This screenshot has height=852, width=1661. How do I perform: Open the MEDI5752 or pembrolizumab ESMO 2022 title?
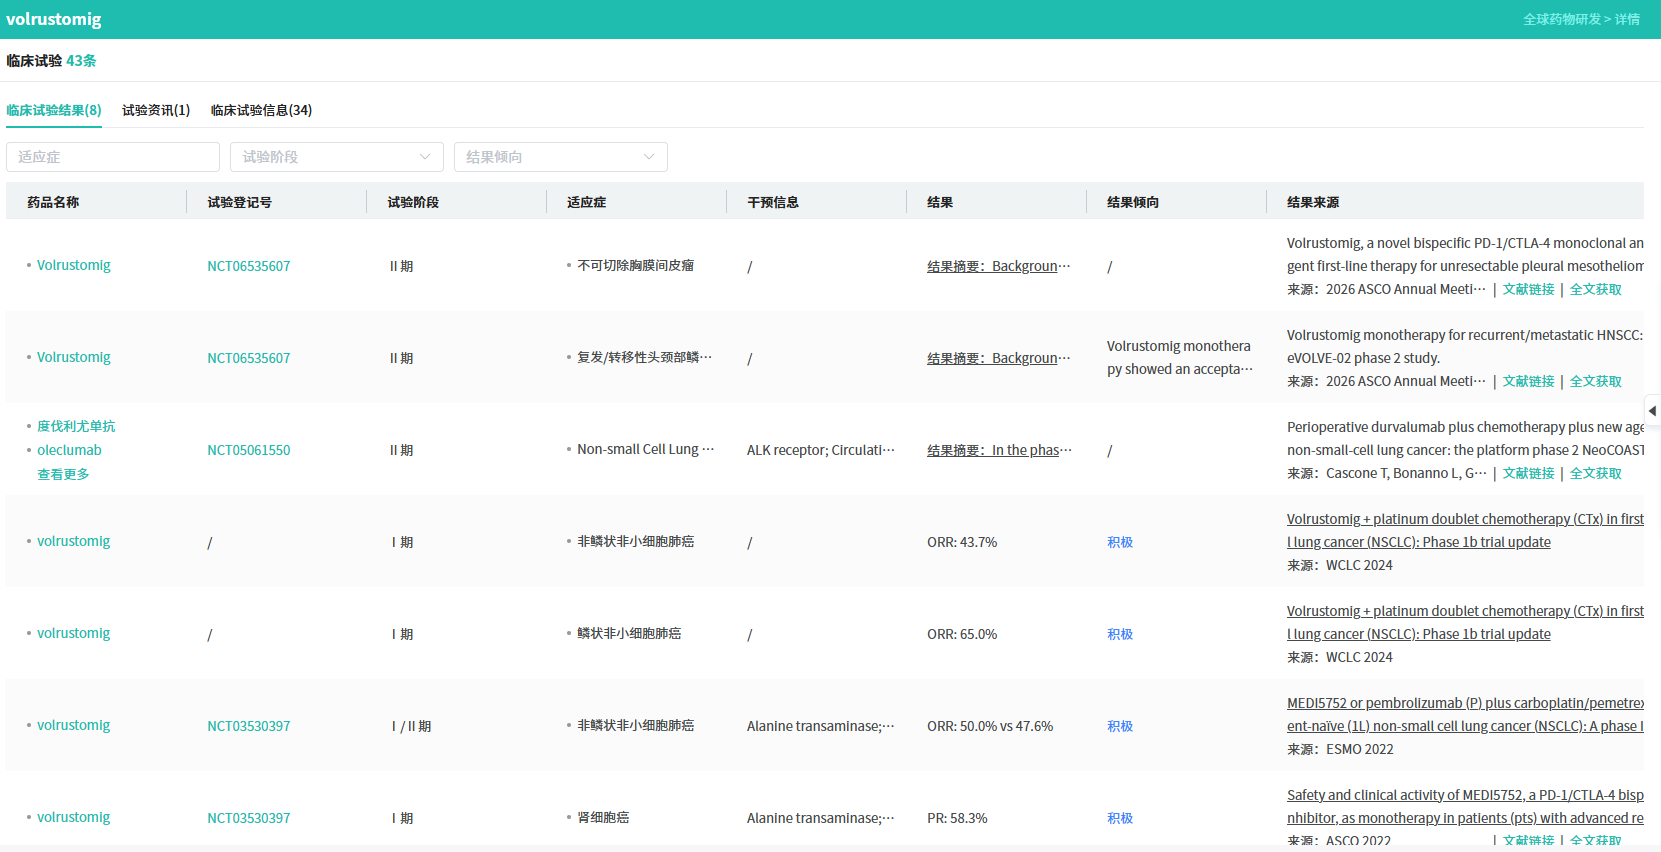[1465, 714]
